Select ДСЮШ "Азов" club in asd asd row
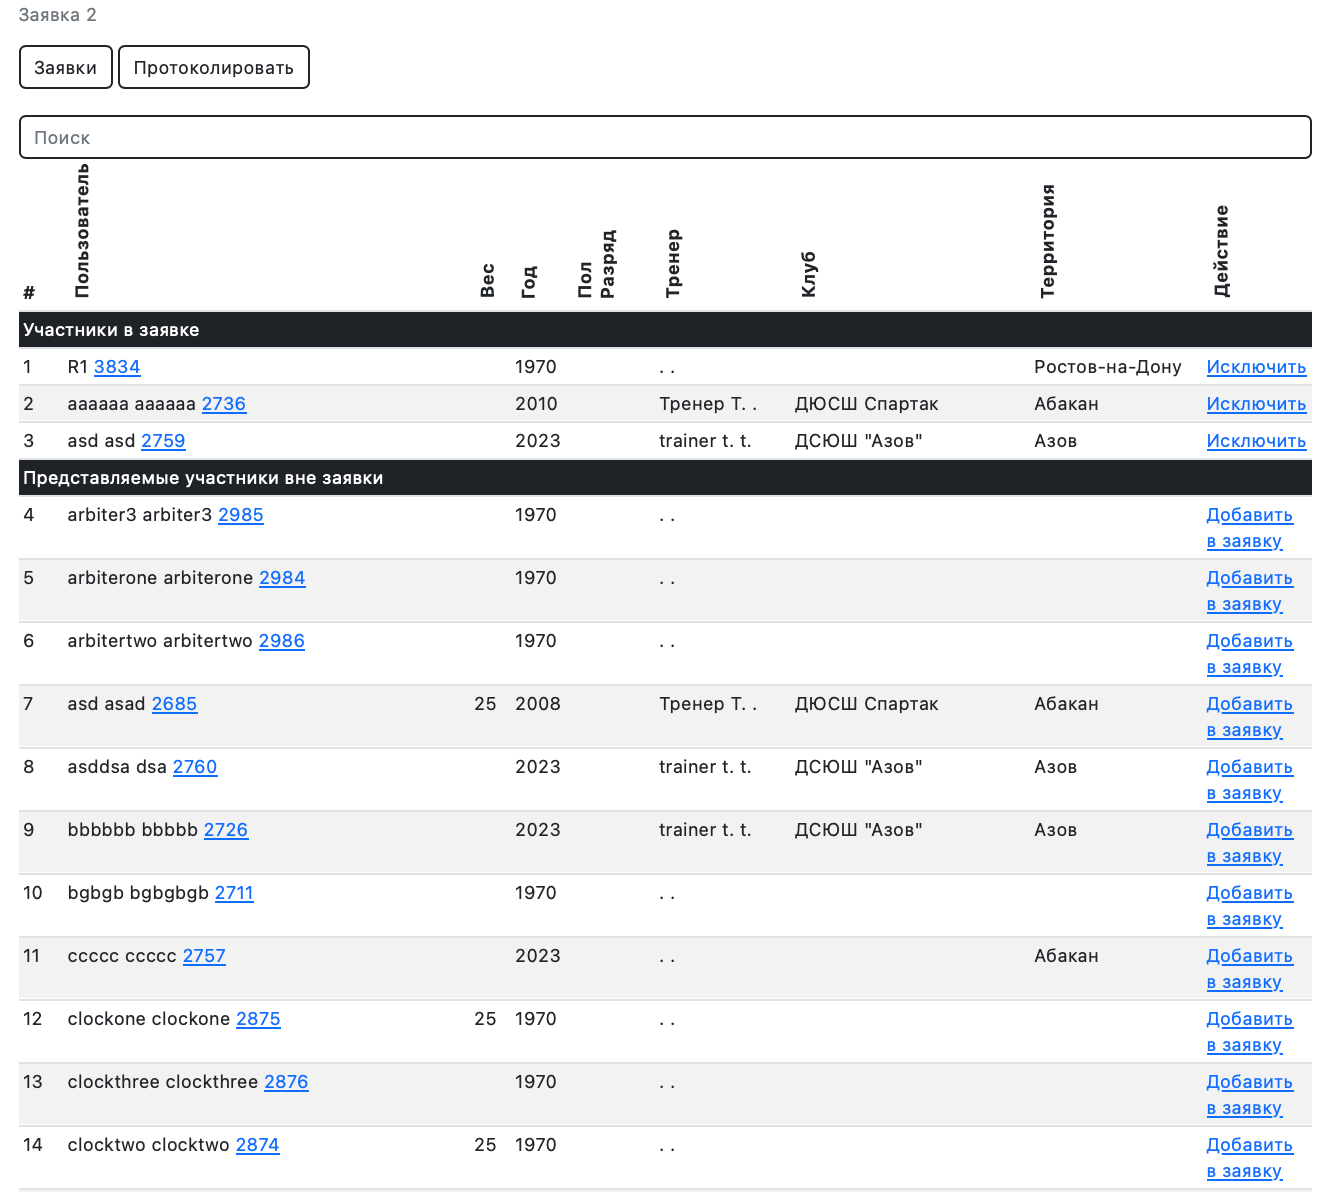 click(x=858, y=441)
